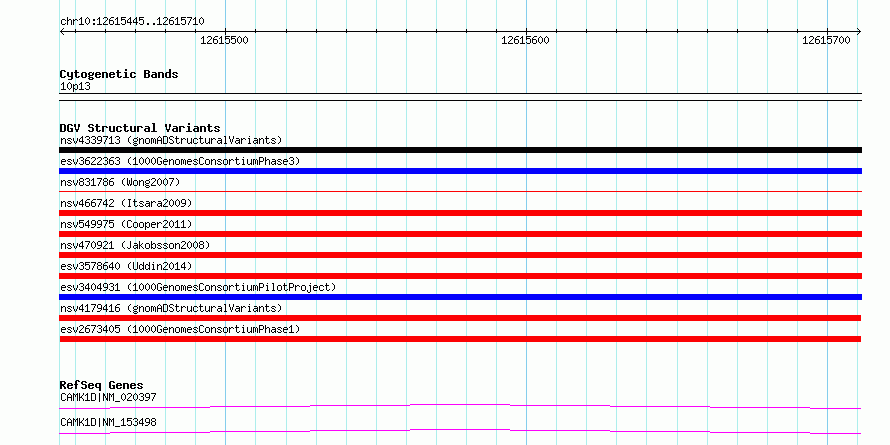This screenshot has width=890, height=445.
Task: Click the 12615500 ruler position label
Action: pos(224,40)
